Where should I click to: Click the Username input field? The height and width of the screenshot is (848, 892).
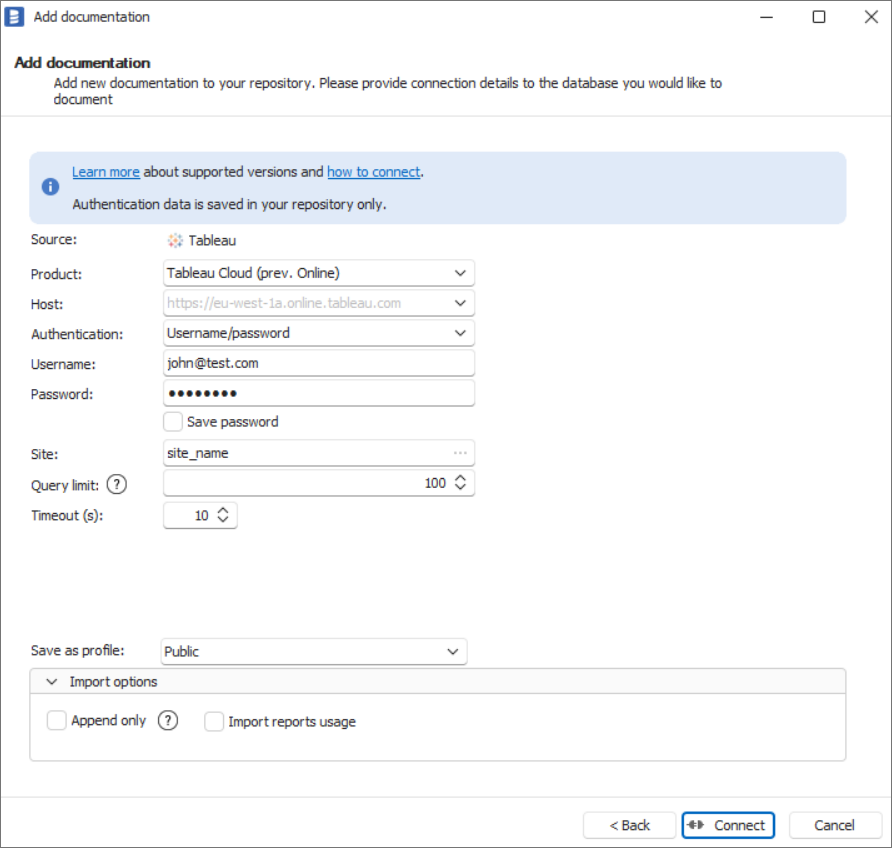[319, 363]
